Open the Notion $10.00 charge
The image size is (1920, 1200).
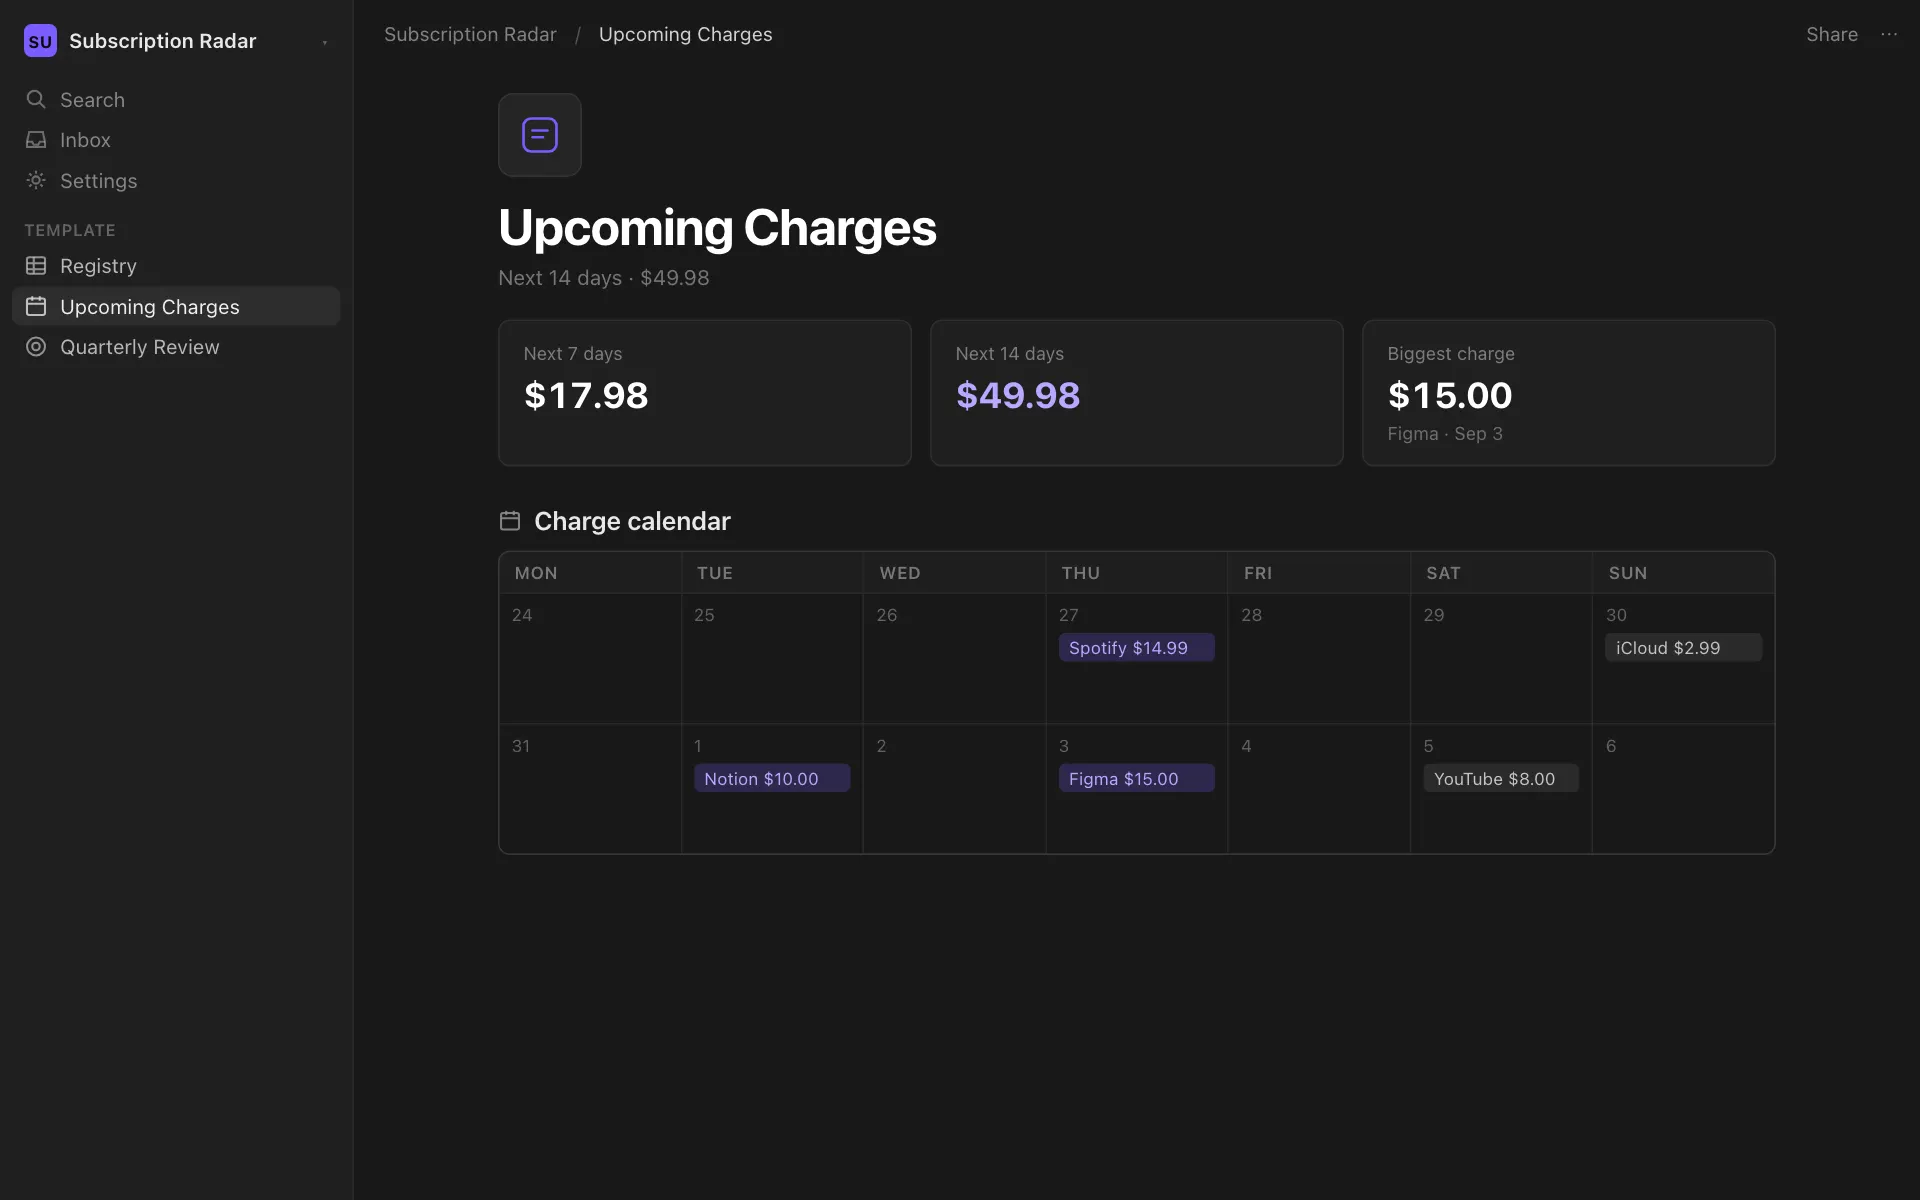pyautogui.click(x=772, y=779)
